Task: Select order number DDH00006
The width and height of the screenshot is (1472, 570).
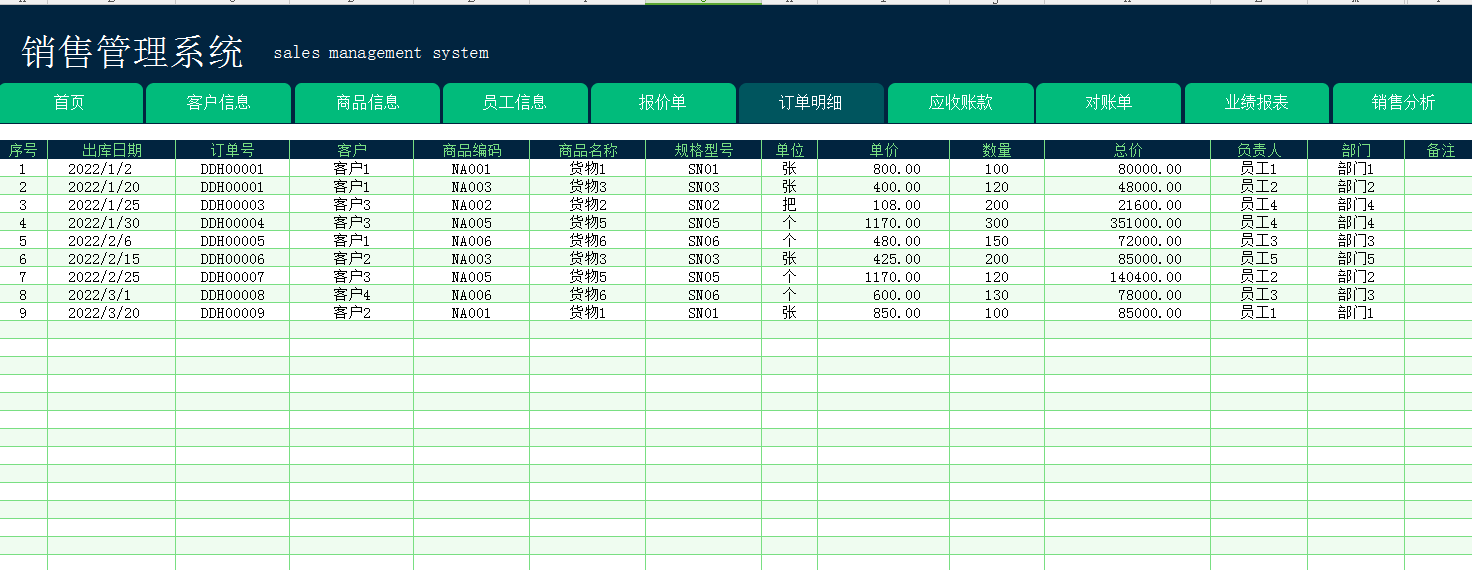Action: tap(232, 259)
